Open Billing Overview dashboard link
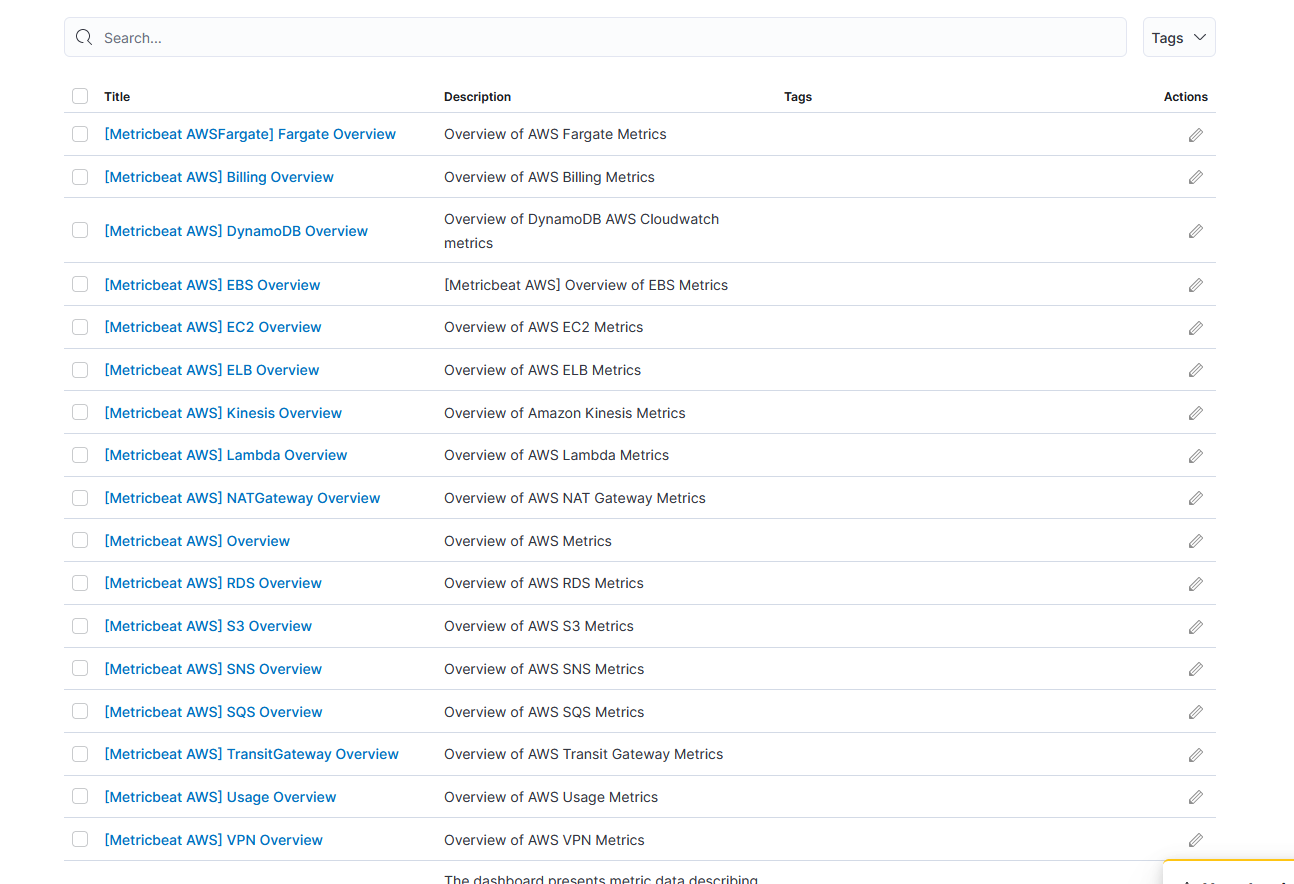Screen dimensions: 1294x884 (219, 177)
